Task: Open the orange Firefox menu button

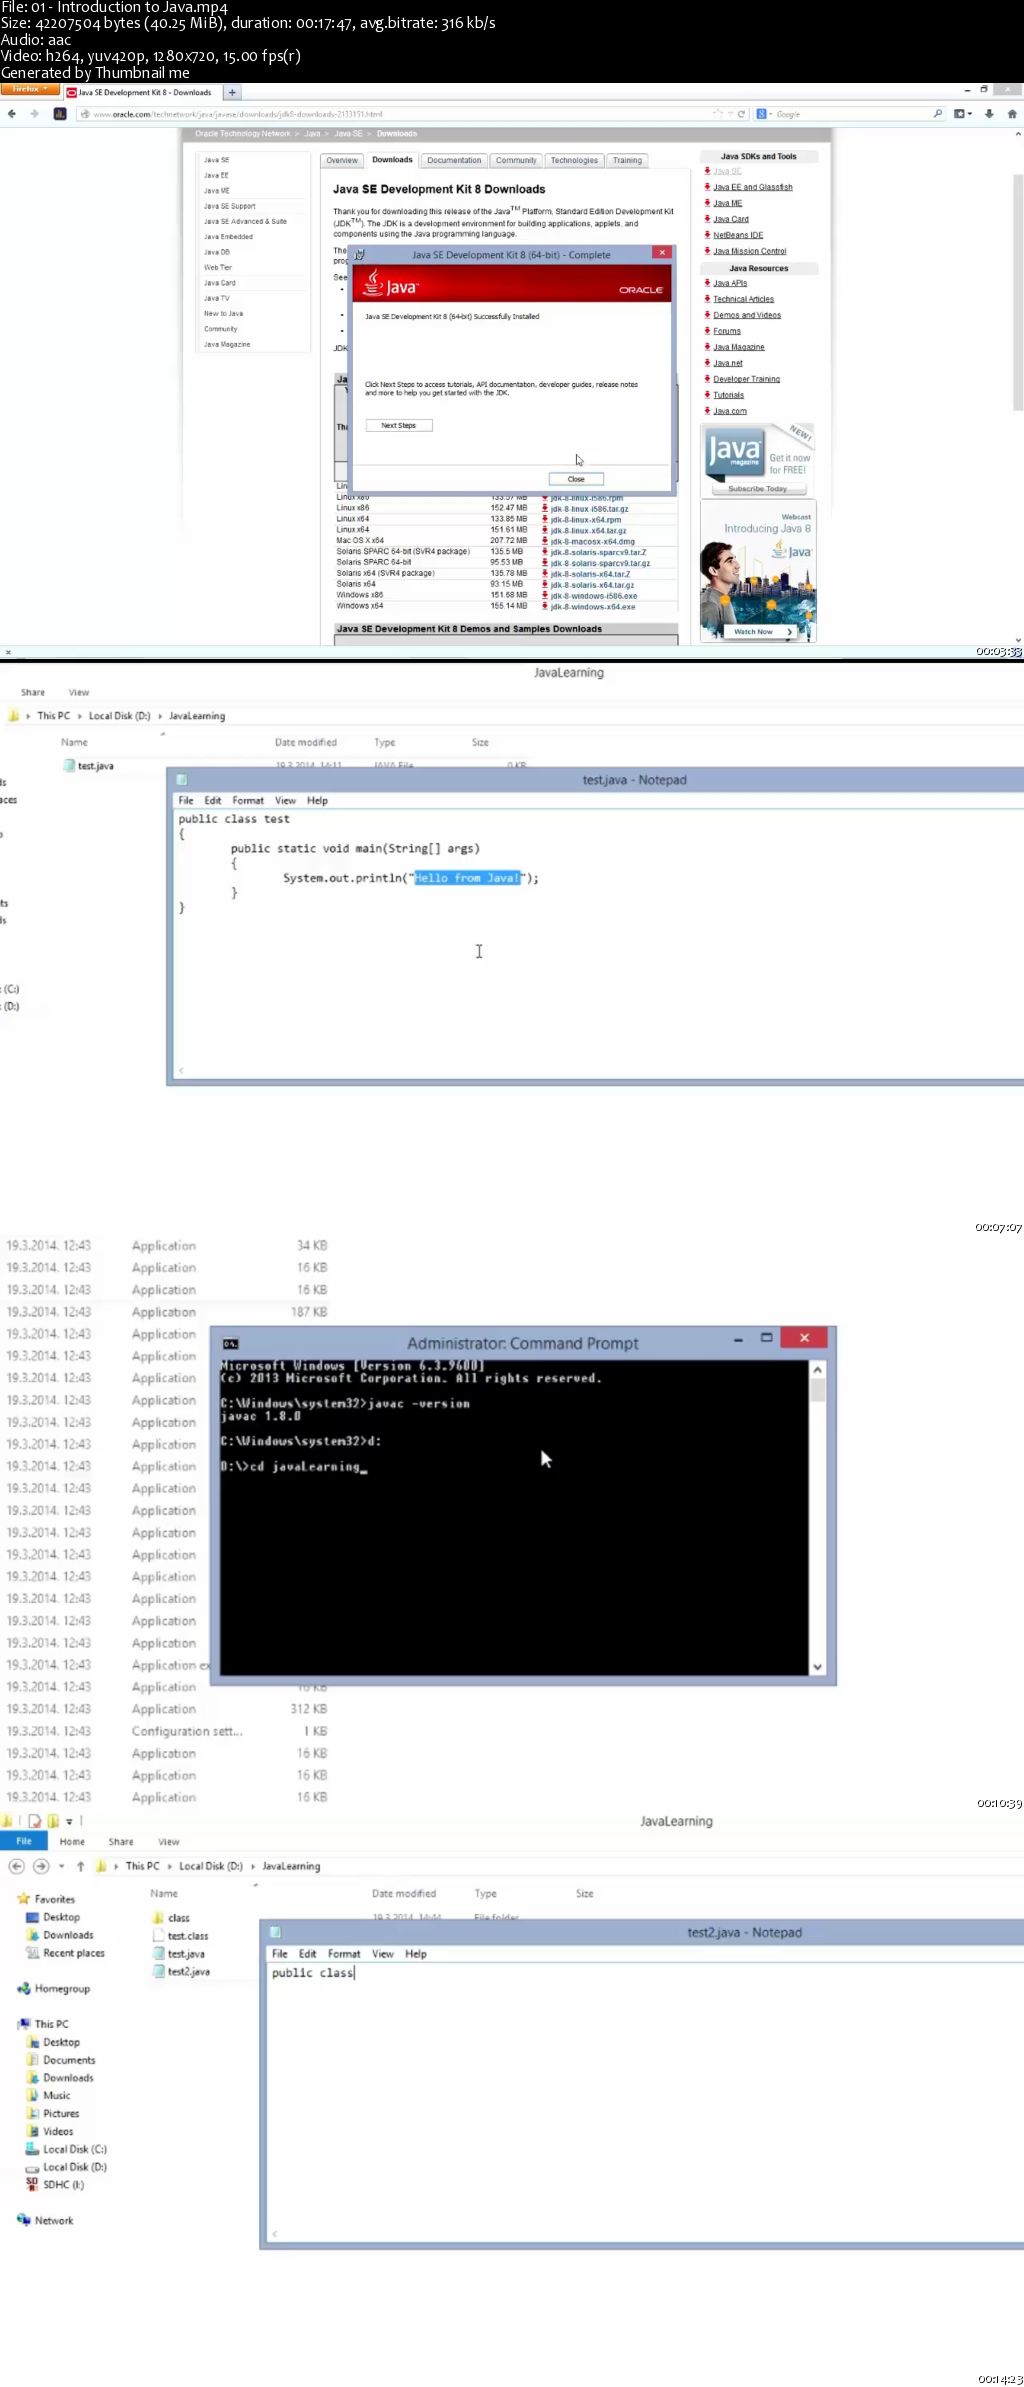Action: click(30, 90)
